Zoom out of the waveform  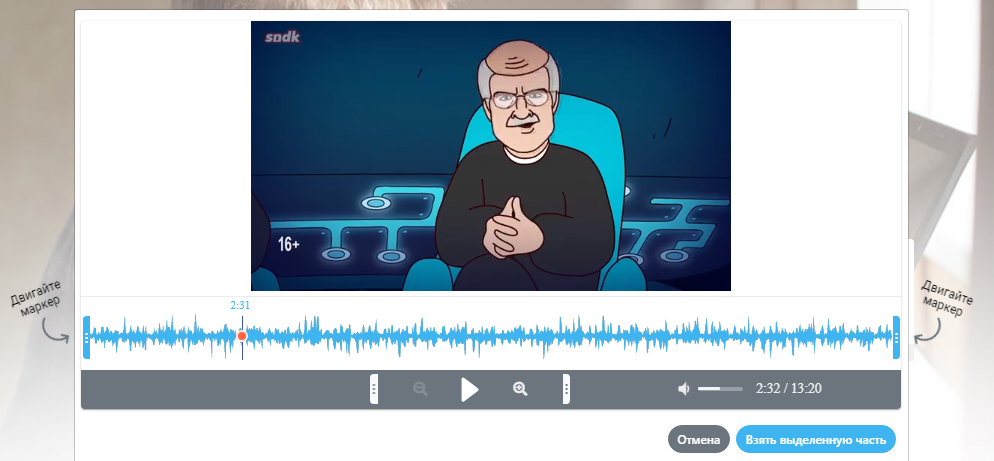[420, 389]
